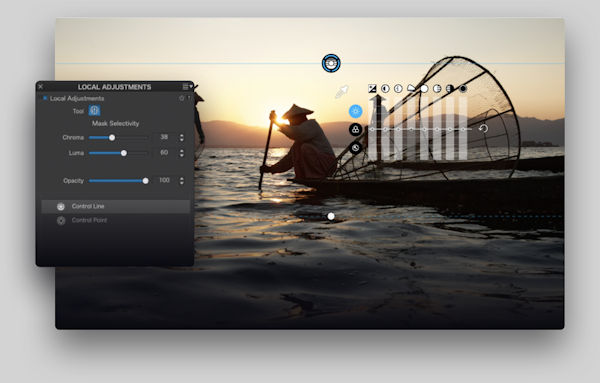This screenshot has height=383, width=600.
Task: Select the solid black circle equalizer icon
Action: pos(463,89)
